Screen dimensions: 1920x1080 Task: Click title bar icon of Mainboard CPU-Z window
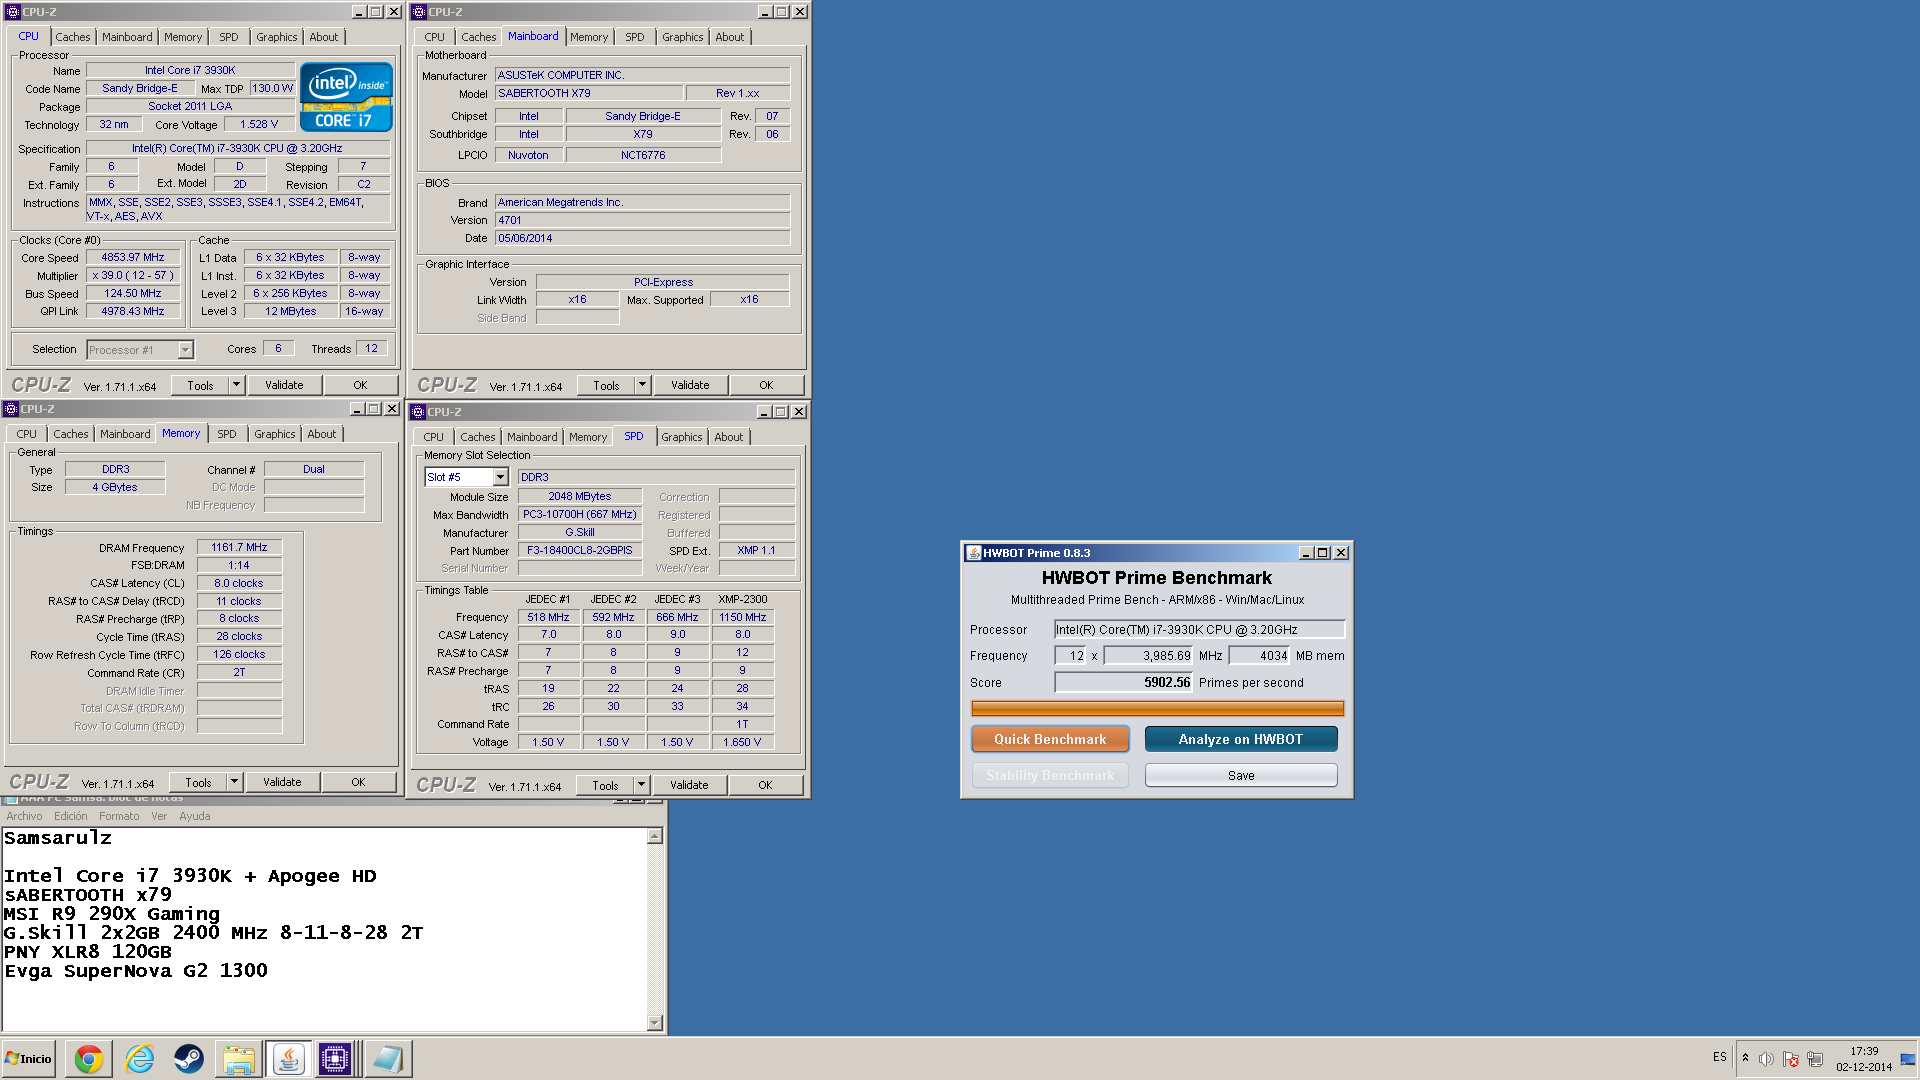(419, 12)
